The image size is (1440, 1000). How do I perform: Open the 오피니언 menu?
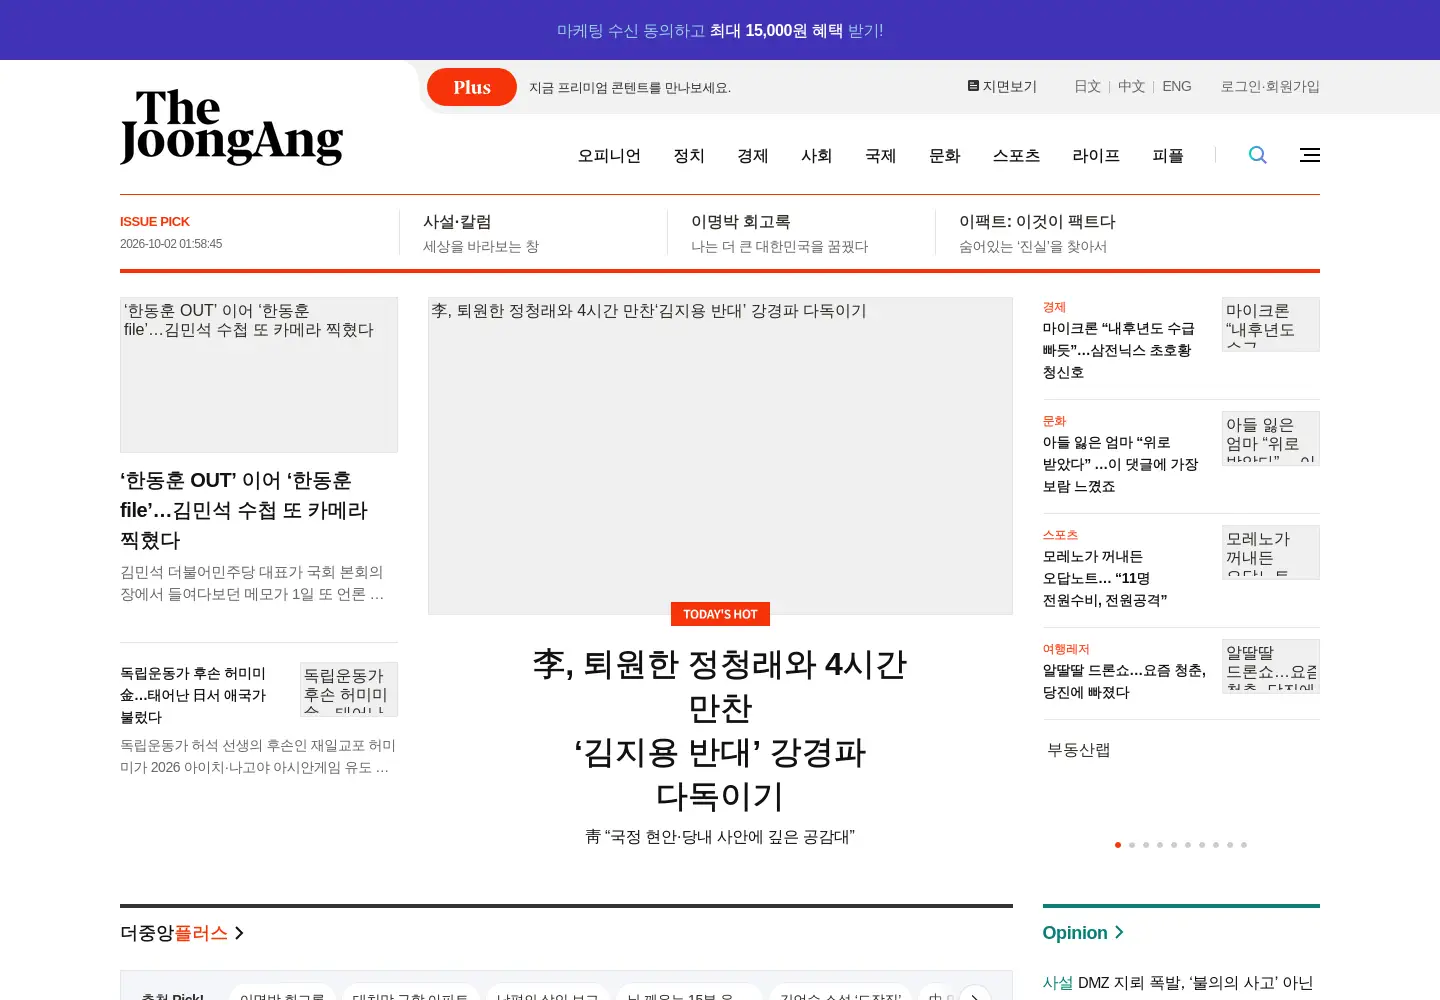coord(609,155)
